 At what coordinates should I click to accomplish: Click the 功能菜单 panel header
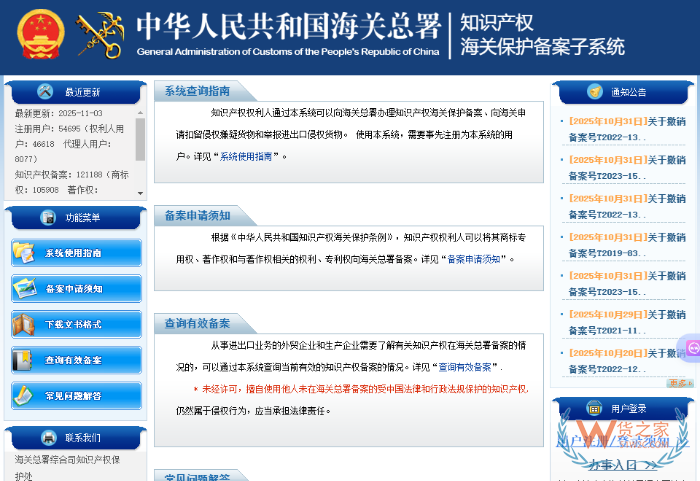(x=75, y=217)
